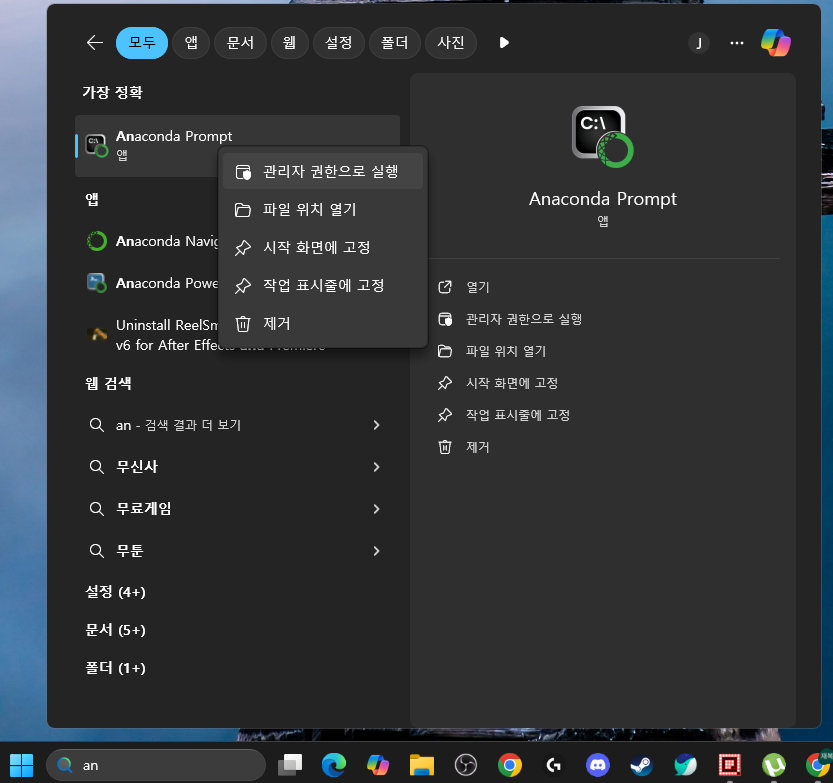Switch to the 설정 filter tab
833x783 pixels.
click(338, 42)
